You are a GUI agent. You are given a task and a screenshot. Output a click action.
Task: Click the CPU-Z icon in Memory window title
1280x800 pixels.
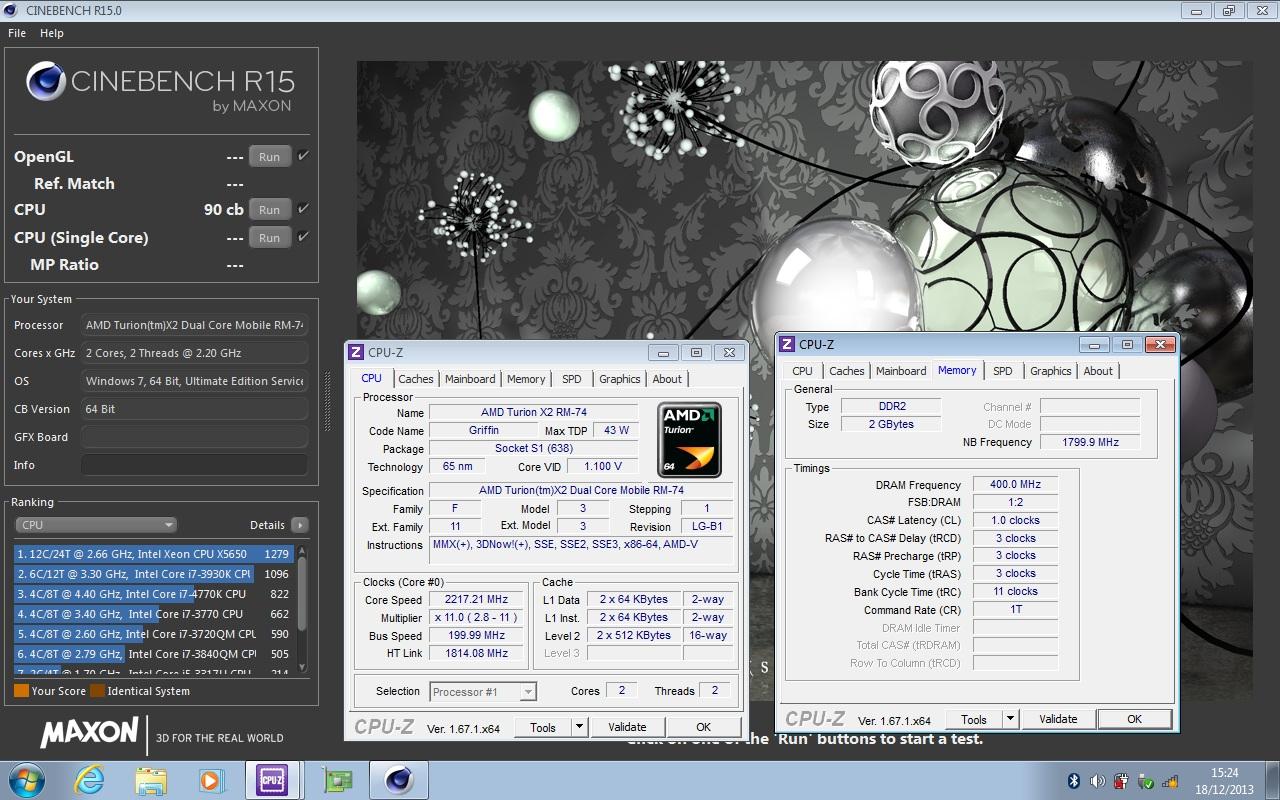[787, 344]
